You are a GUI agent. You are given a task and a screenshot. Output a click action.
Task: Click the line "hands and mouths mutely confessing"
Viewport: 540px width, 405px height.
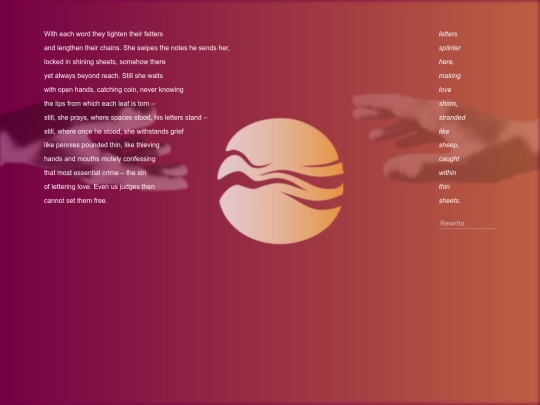coord(100,159)
